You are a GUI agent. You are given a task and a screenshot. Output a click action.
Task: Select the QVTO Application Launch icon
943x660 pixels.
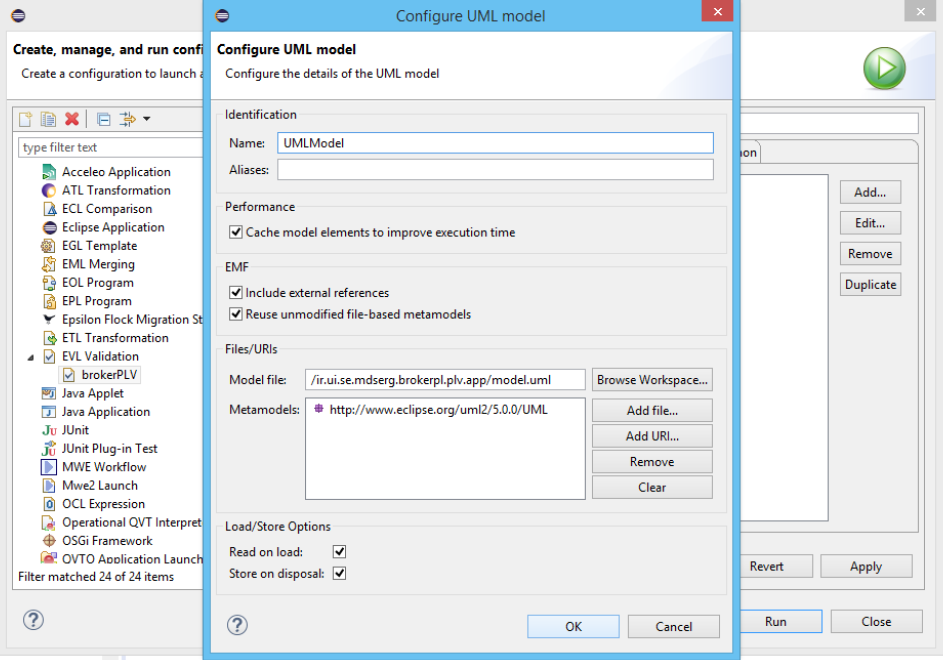point(49,558)
